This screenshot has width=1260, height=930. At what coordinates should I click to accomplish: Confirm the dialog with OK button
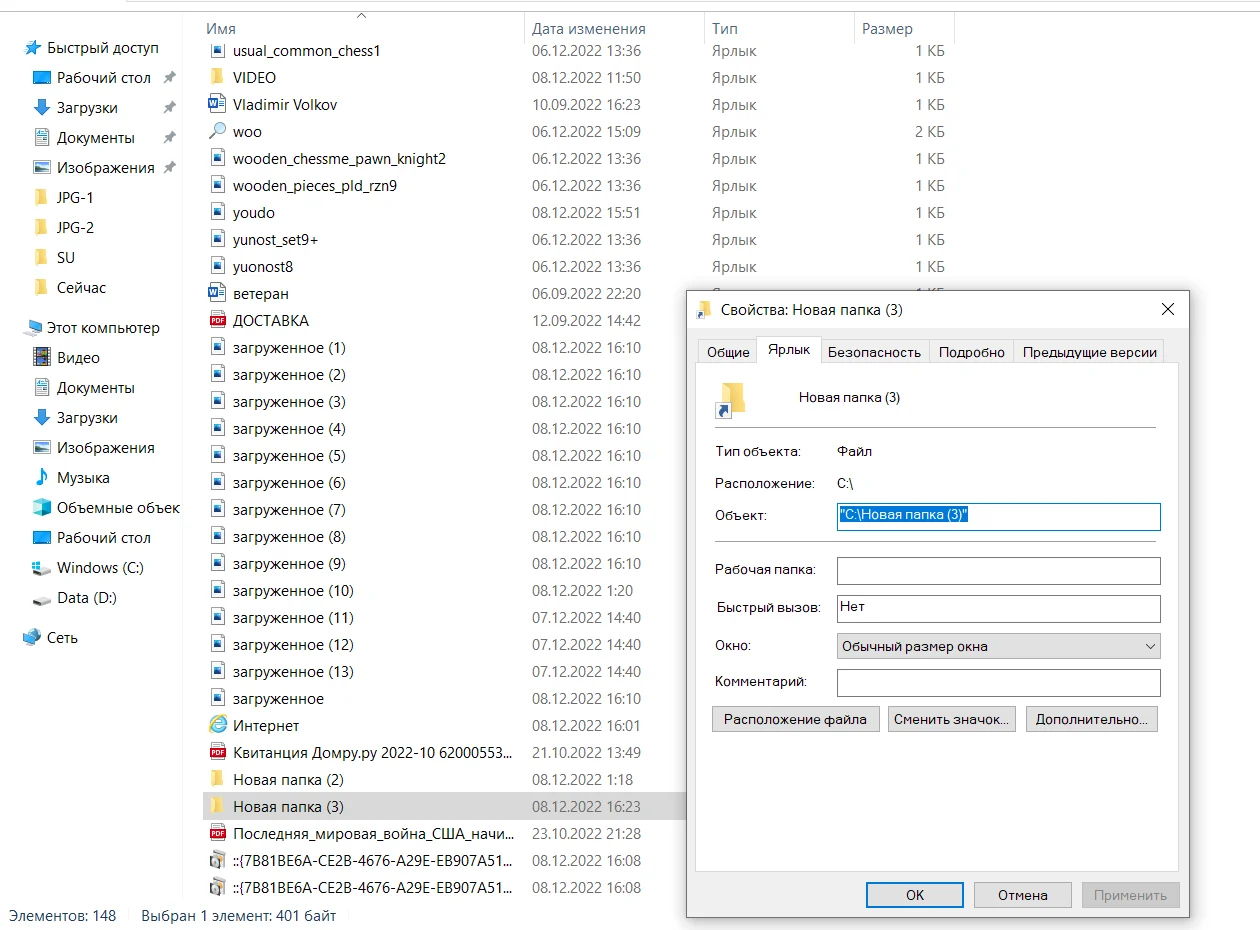[914, 895]
